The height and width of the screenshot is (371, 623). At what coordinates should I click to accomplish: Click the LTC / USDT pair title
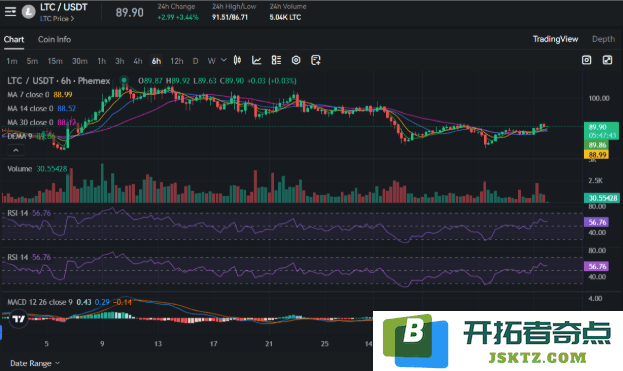click(64, 7)
